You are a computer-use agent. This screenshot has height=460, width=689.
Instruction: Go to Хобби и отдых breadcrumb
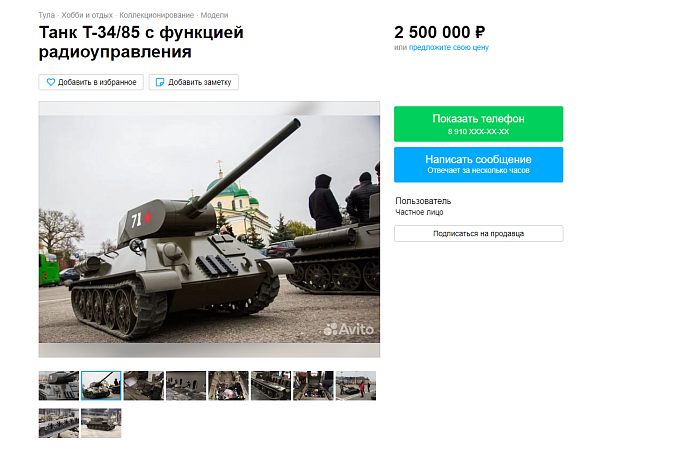coord(87,15)
